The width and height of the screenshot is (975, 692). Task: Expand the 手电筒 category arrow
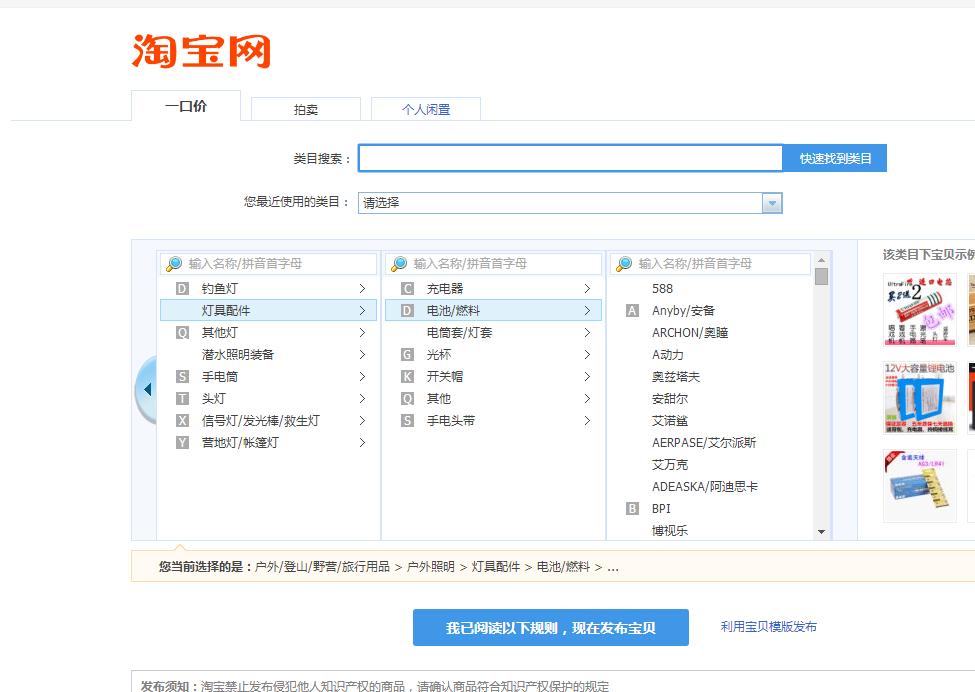click(362, 376)
